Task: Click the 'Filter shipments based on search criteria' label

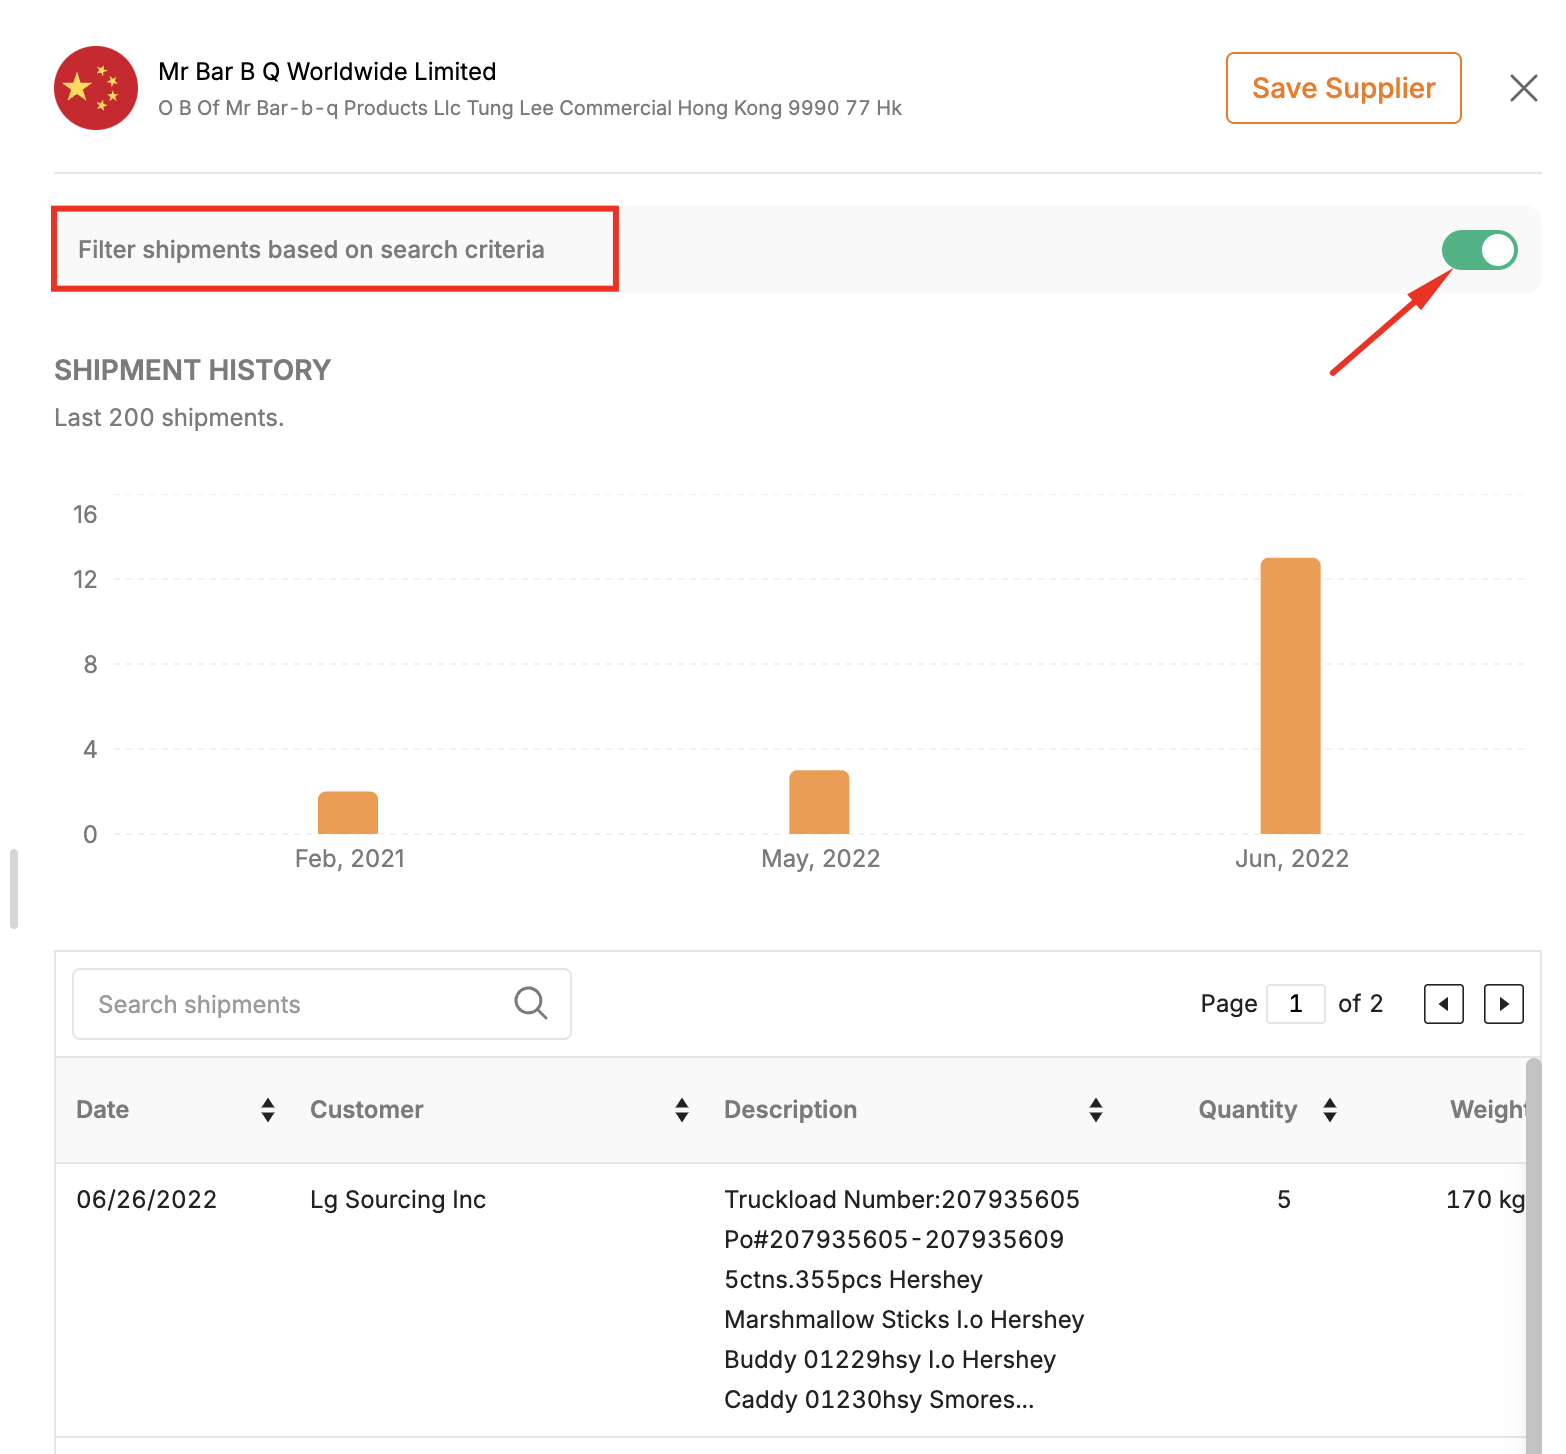Action: (311, 250)
